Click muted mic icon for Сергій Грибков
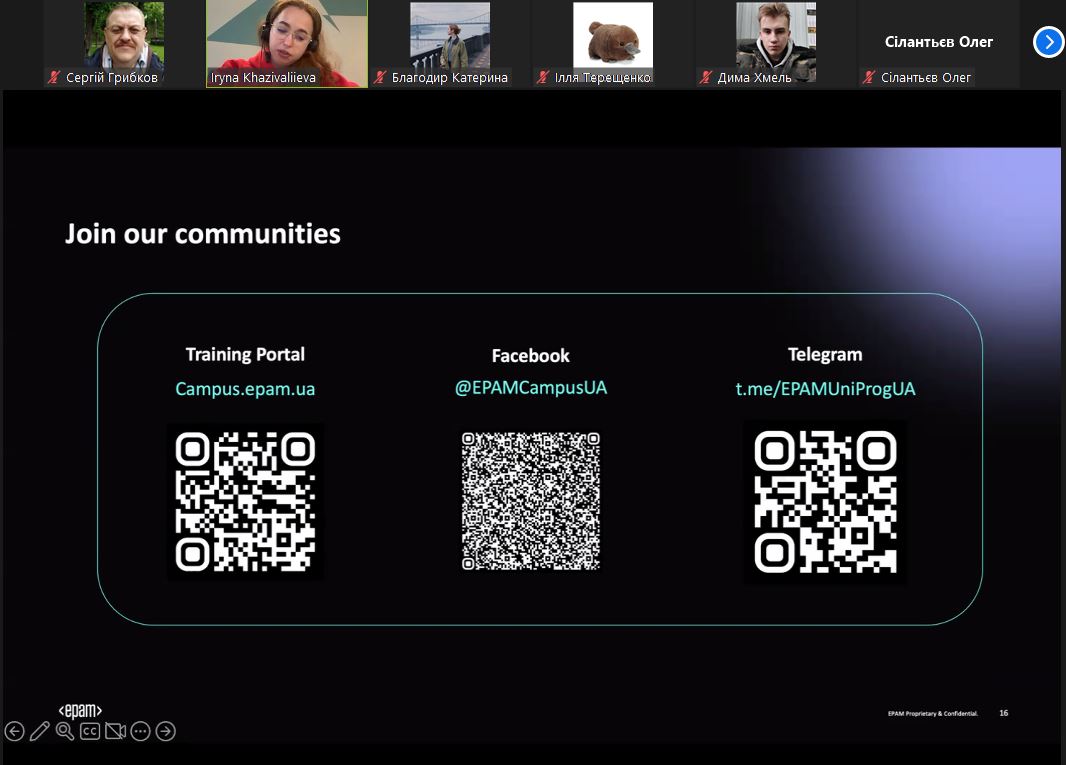1066x765 pixels. tap(54, 77)
